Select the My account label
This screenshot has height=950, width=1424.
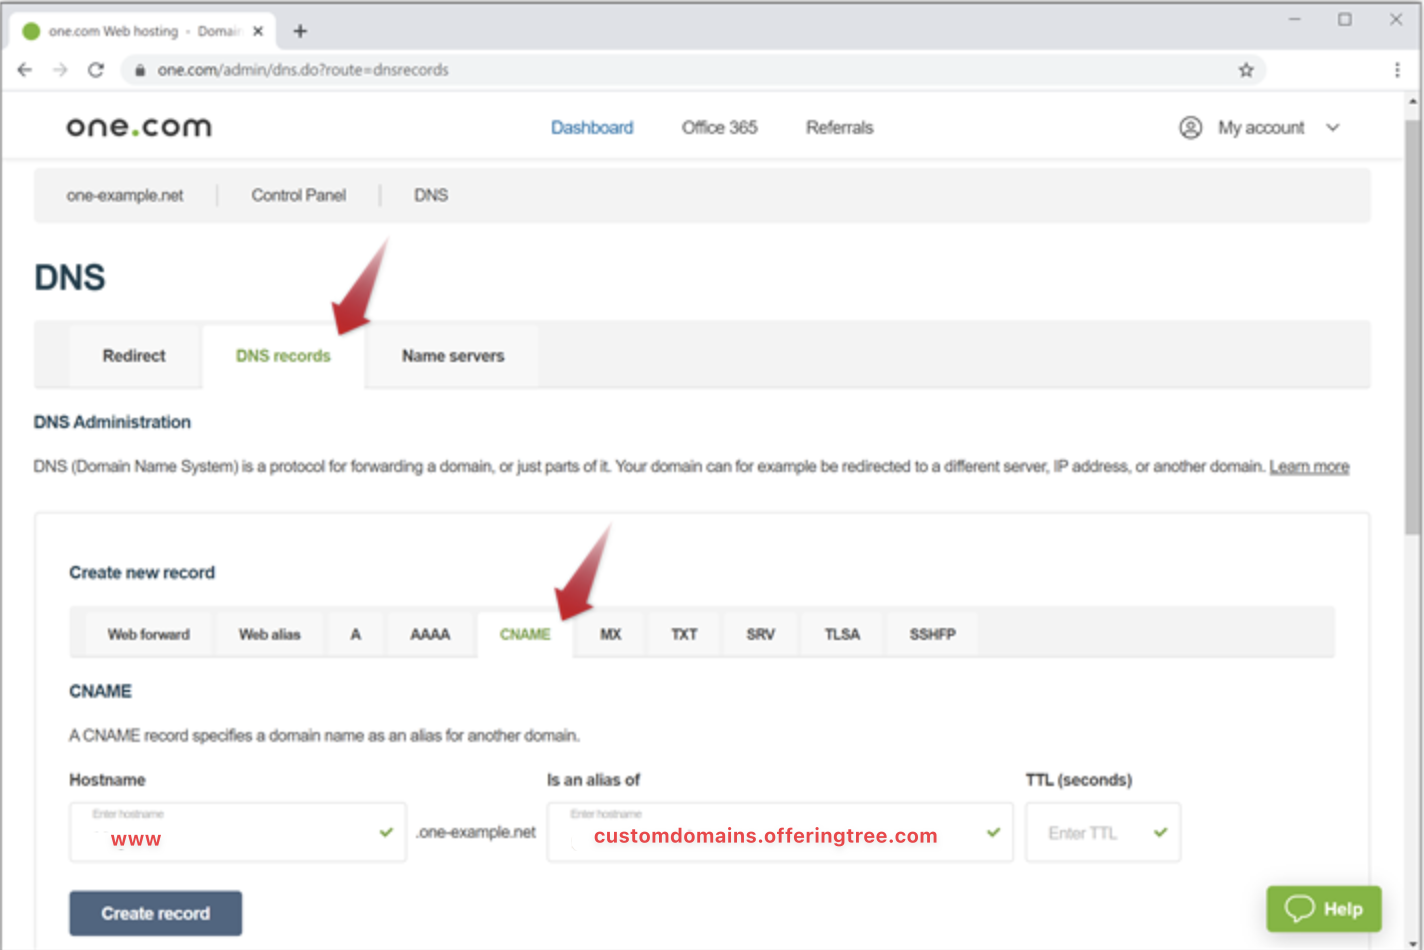coord(1261,128)
